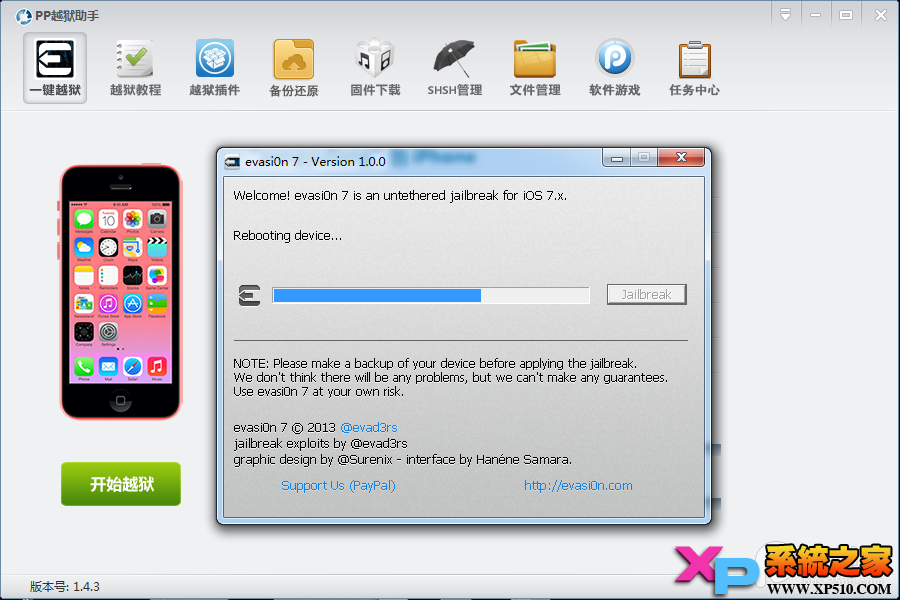Expand the PP助手 title bar dropdown menu
This screenshot has width=900, height=600.
pyautogui.click(x=785, y=15)
